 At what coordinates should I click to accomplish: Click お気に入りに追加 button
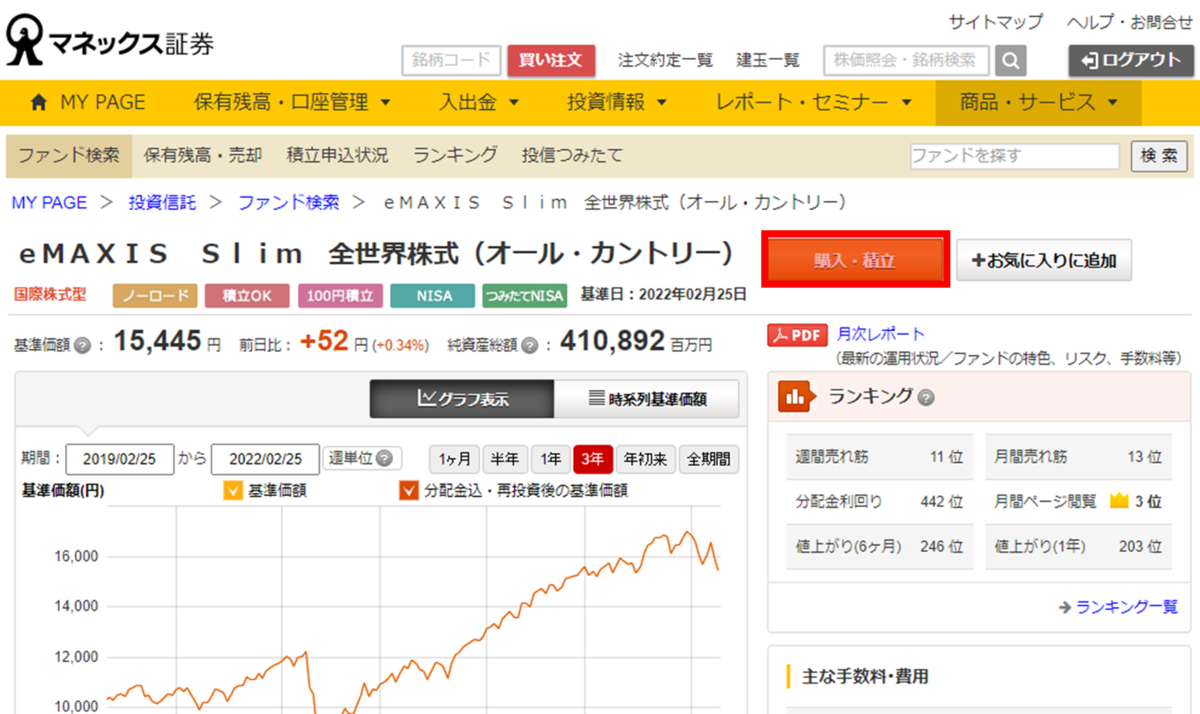pyautogui.click(x=1043, y=261)
